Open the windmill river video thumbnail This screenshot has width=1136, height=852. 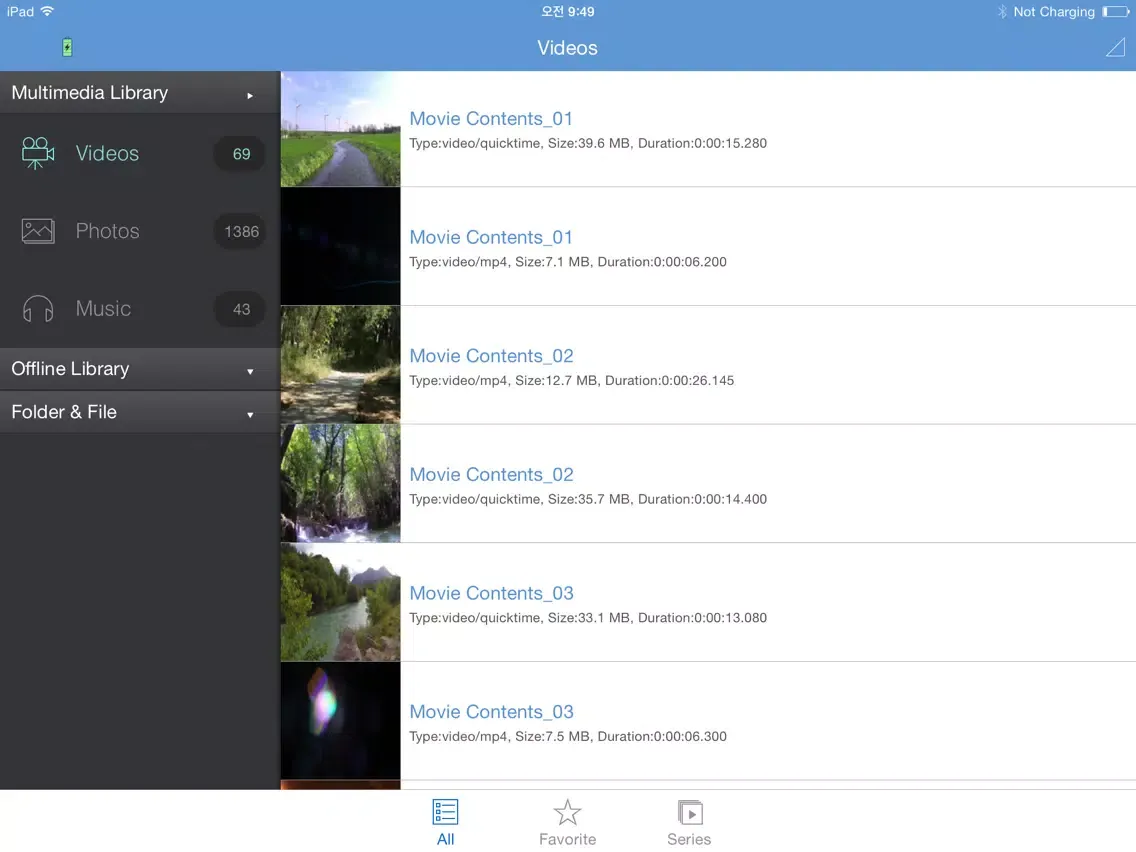[x=341, y=129]
